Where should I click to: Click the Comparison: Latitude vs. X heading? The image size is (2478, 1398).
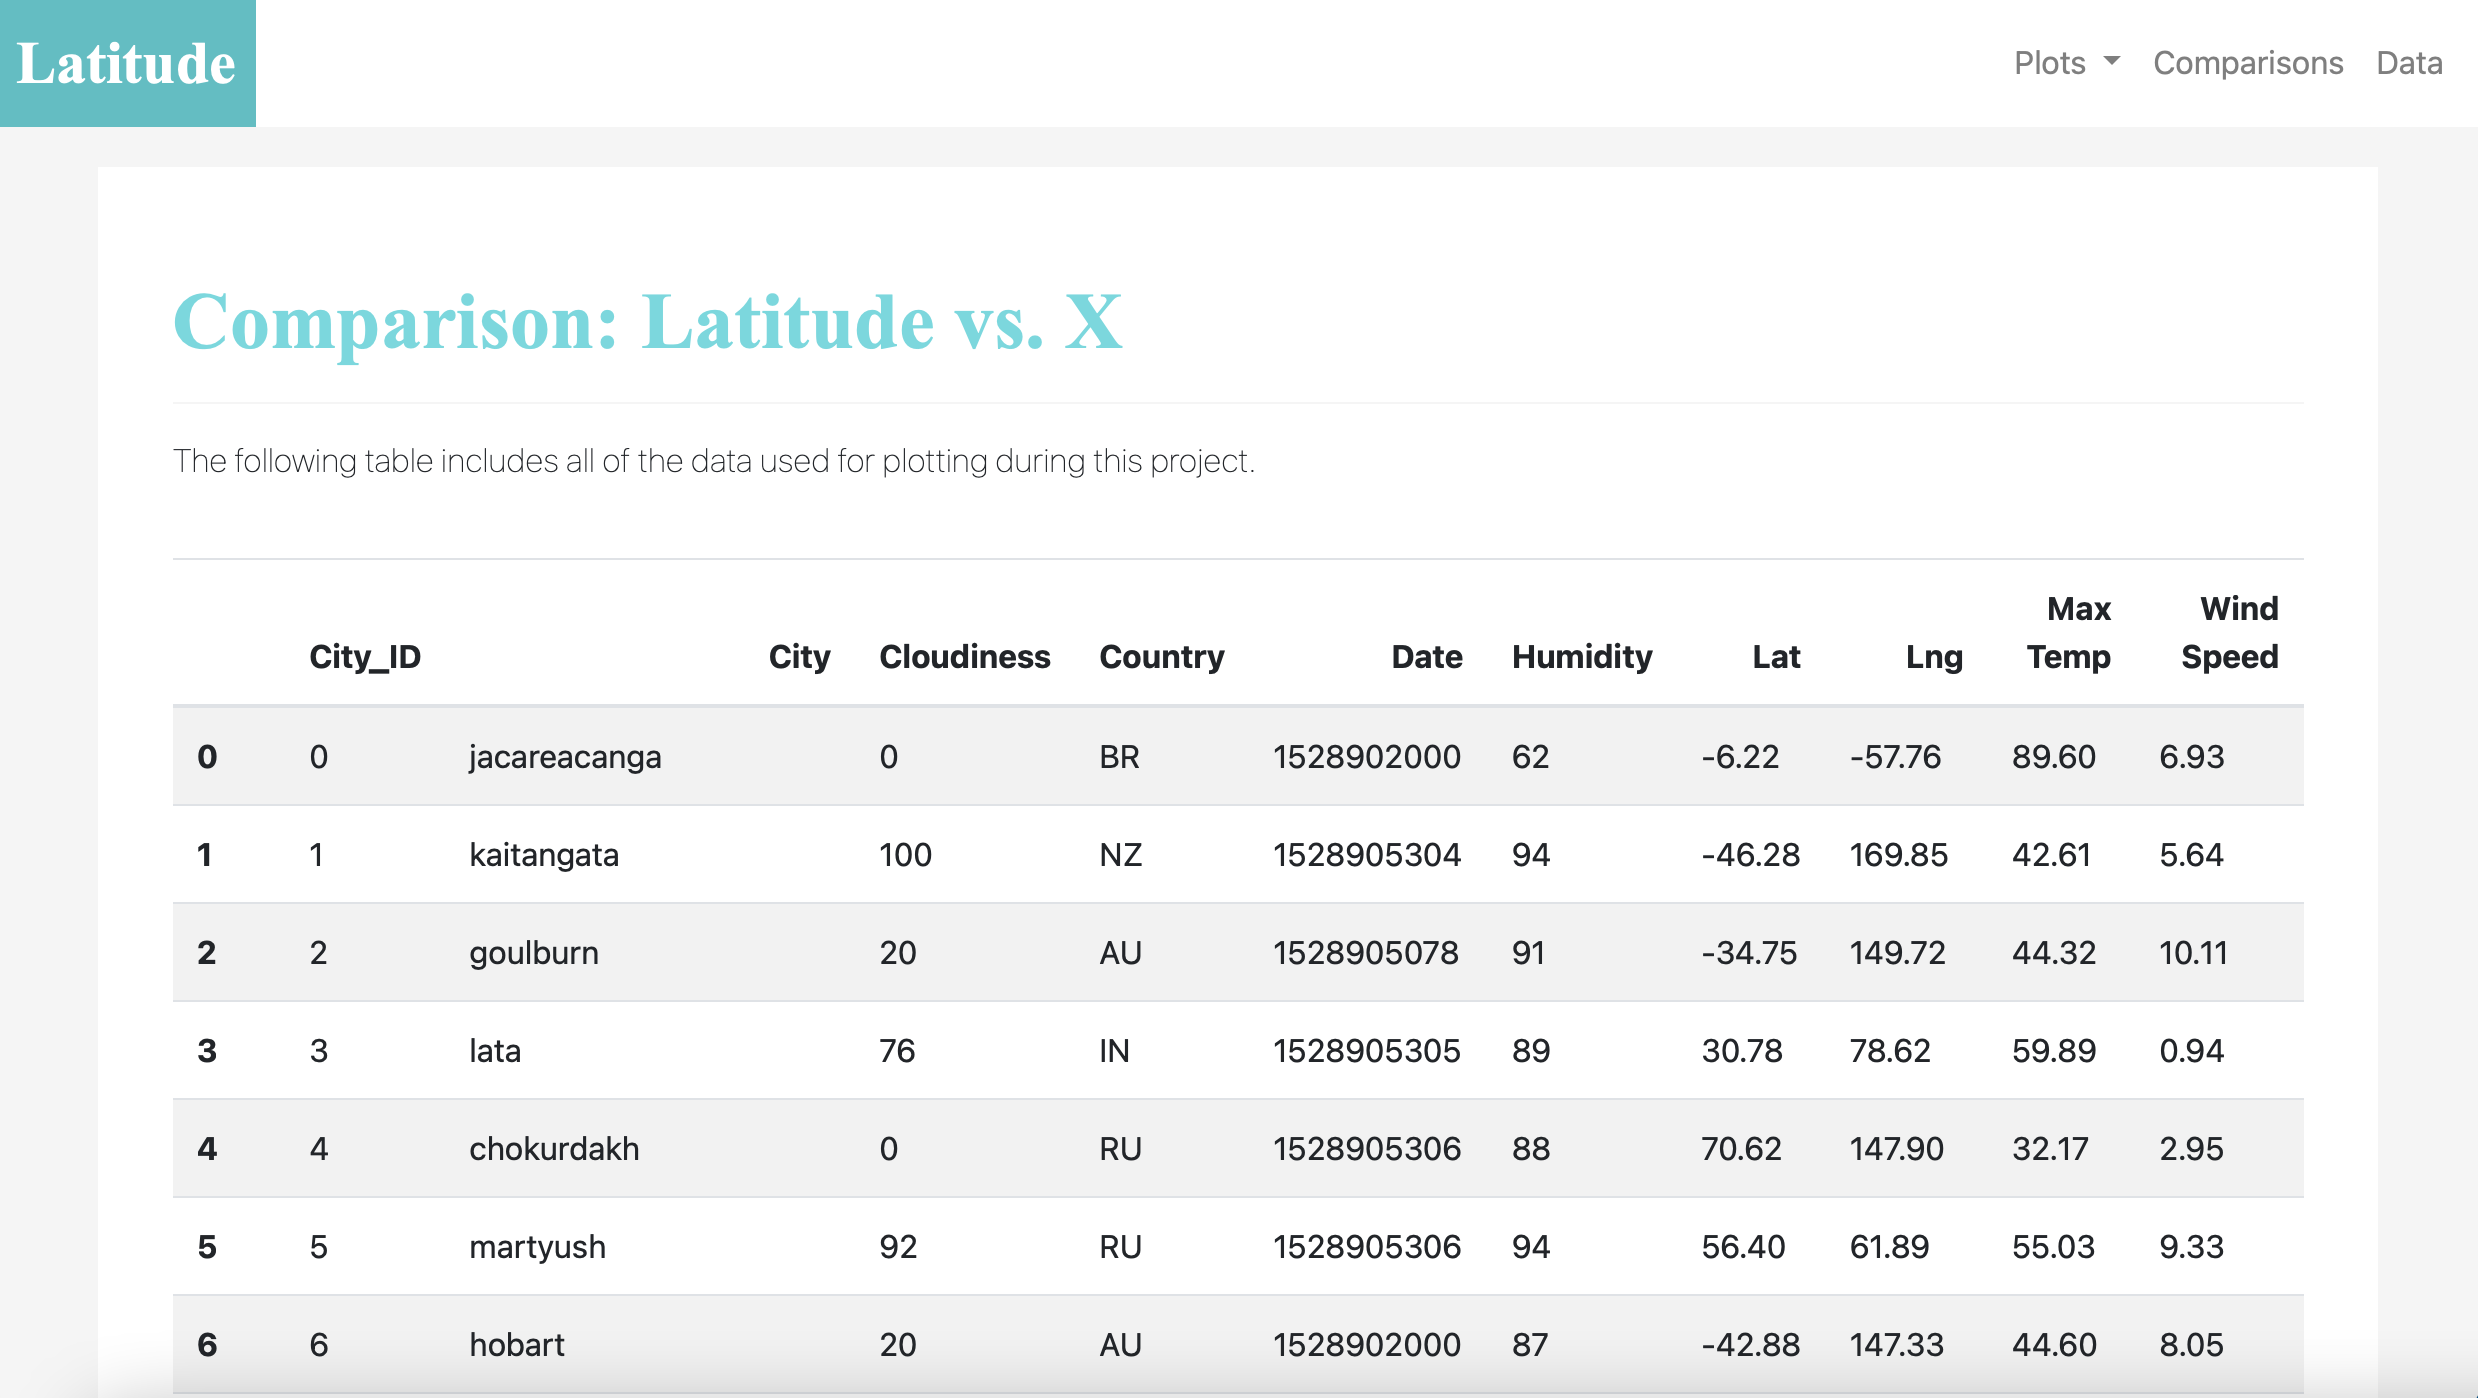coord(648,322)
